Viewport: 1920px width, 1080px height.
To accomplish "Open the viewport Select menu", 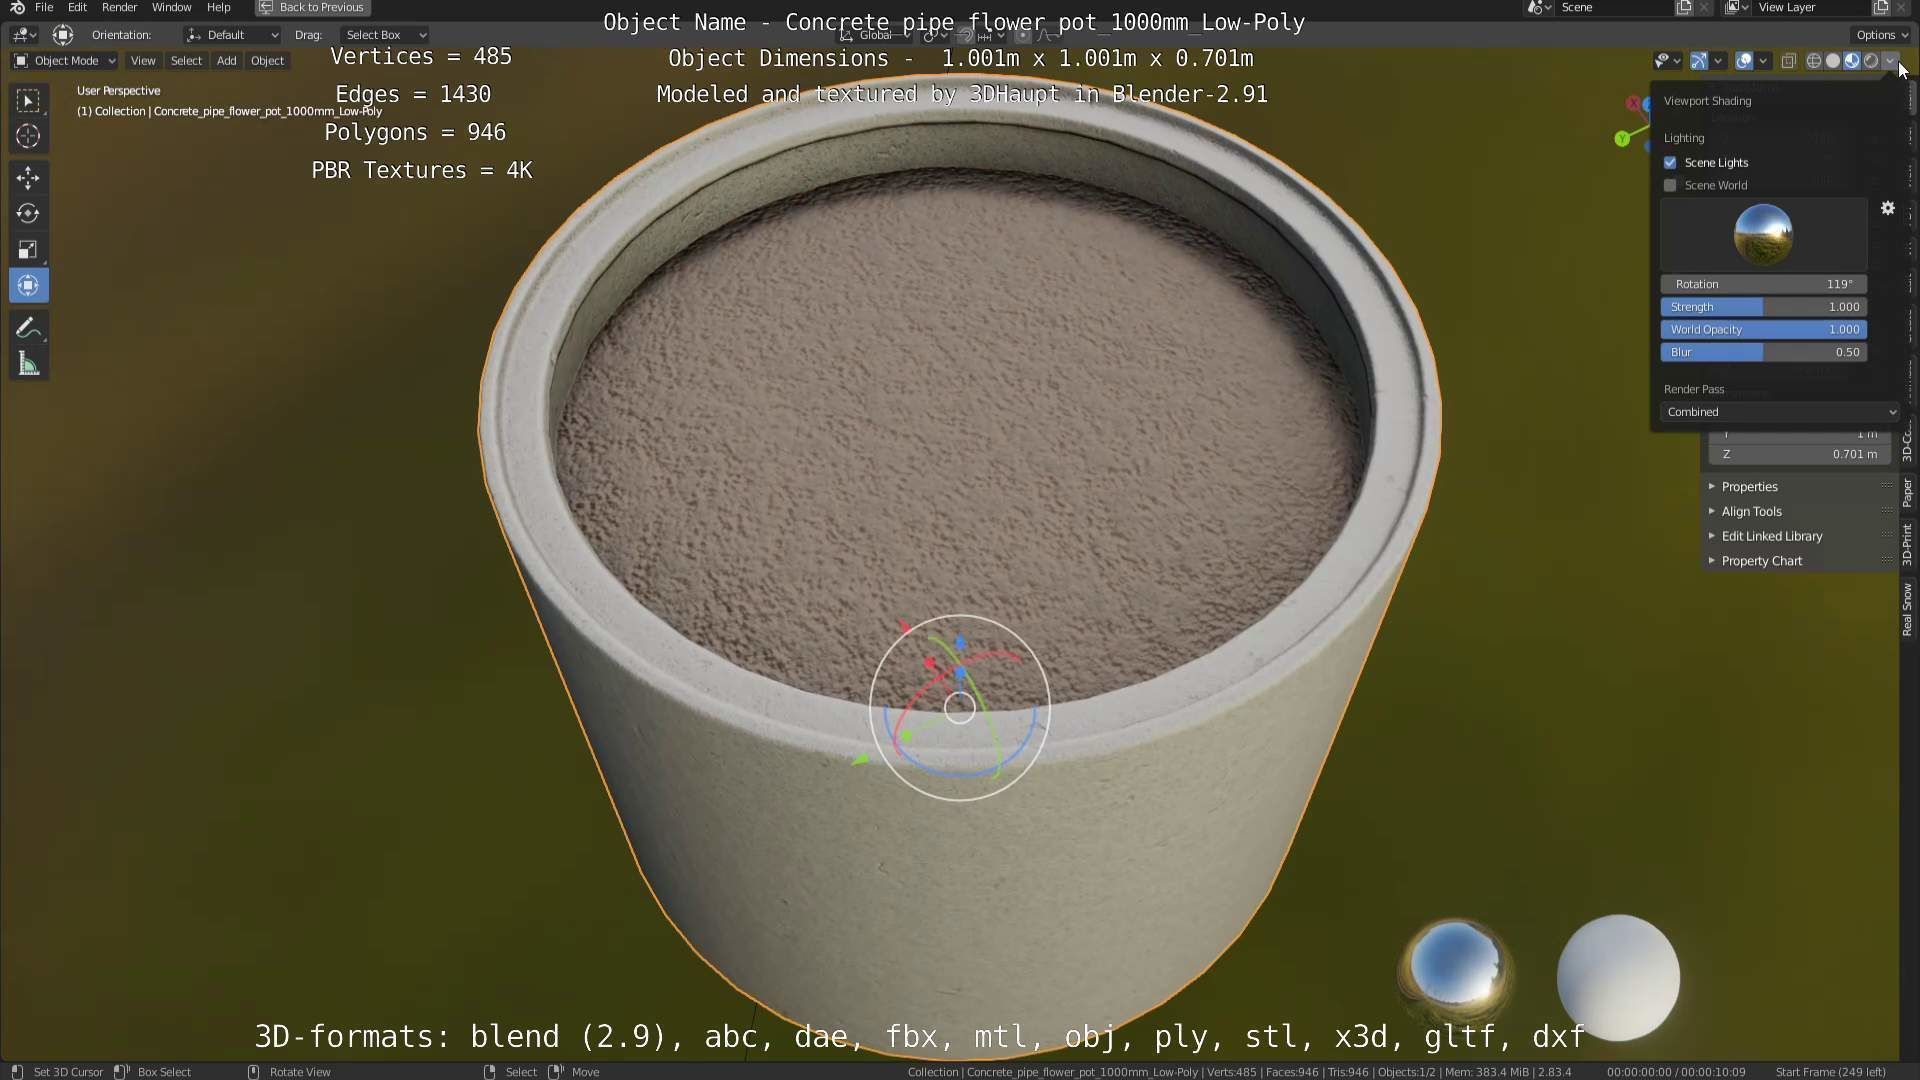I will click(x=186, y=61).
